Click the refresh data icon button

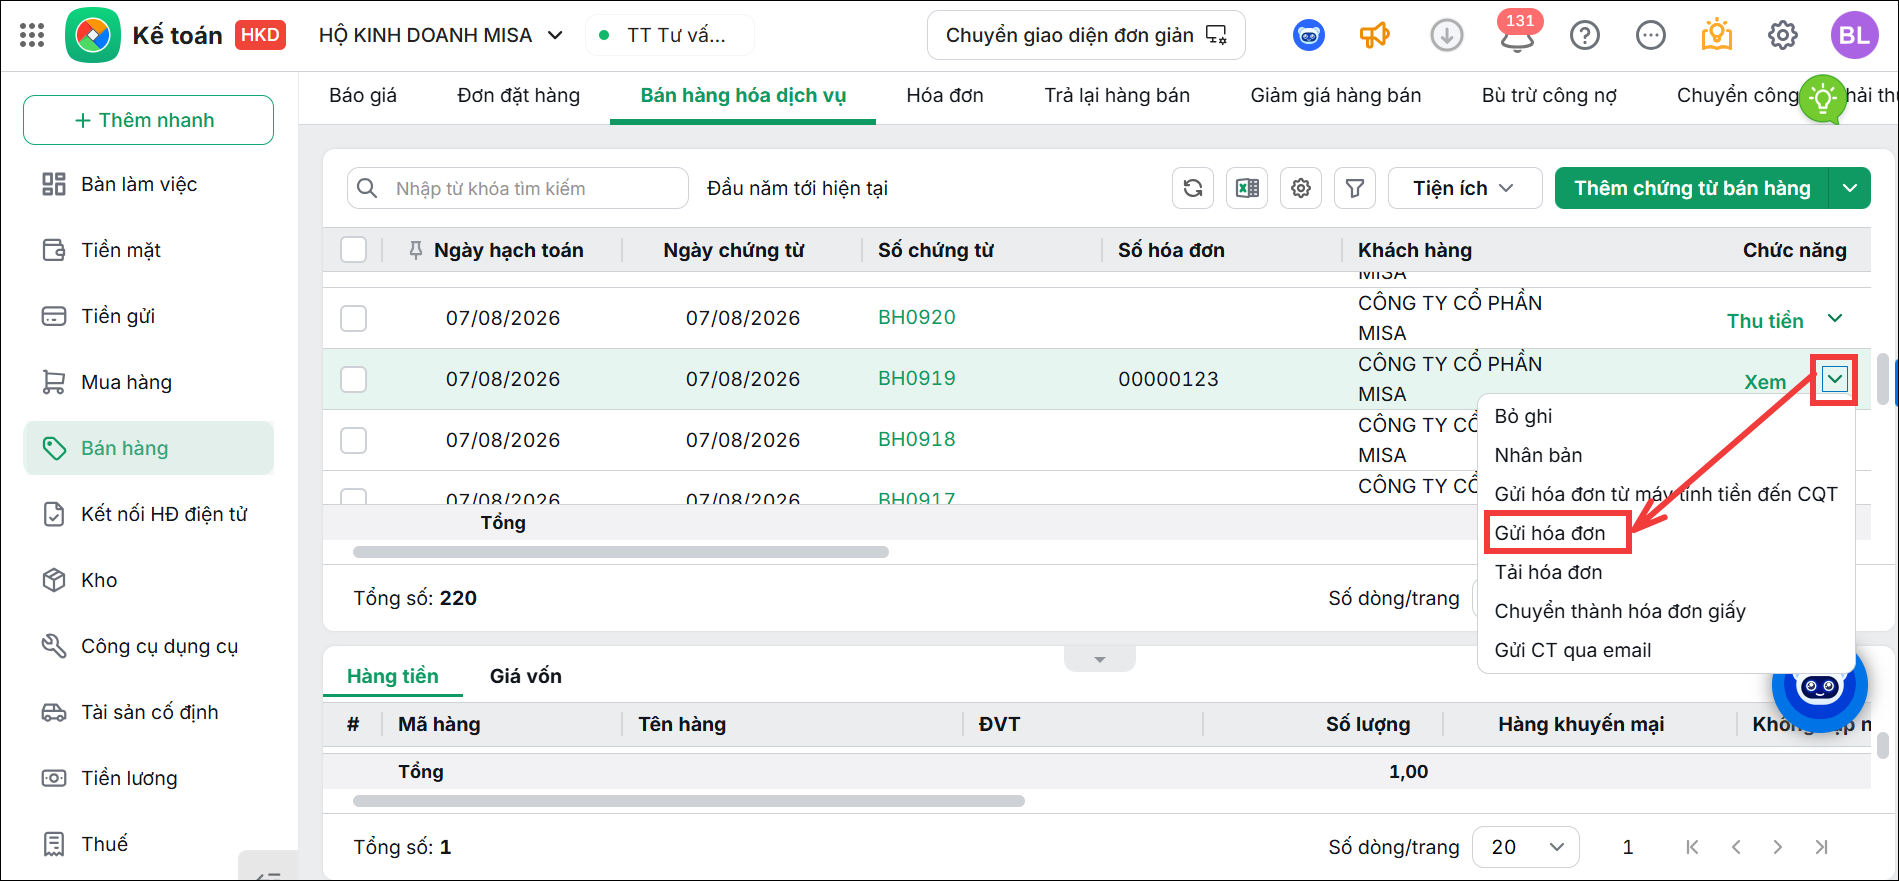[1193, 188]
